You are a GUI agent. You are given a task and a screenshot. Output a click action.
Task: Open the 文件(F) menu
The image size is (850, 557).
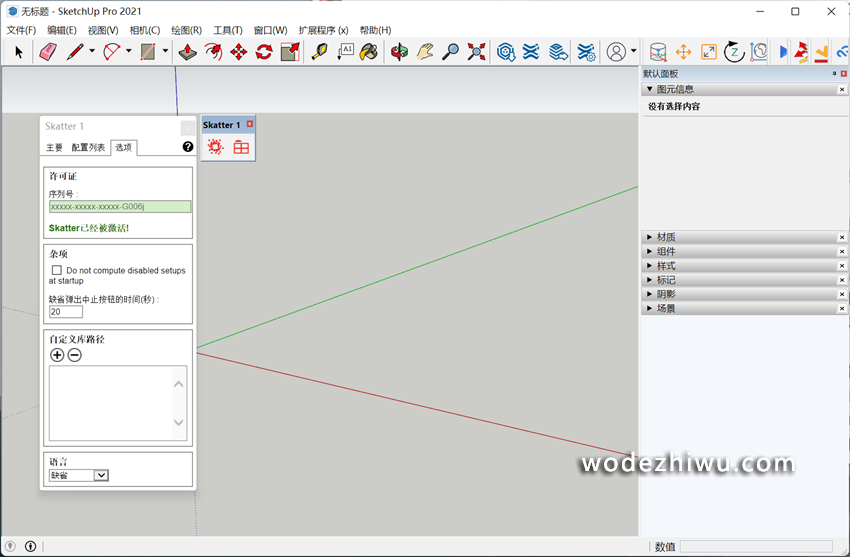coord(21,30)
